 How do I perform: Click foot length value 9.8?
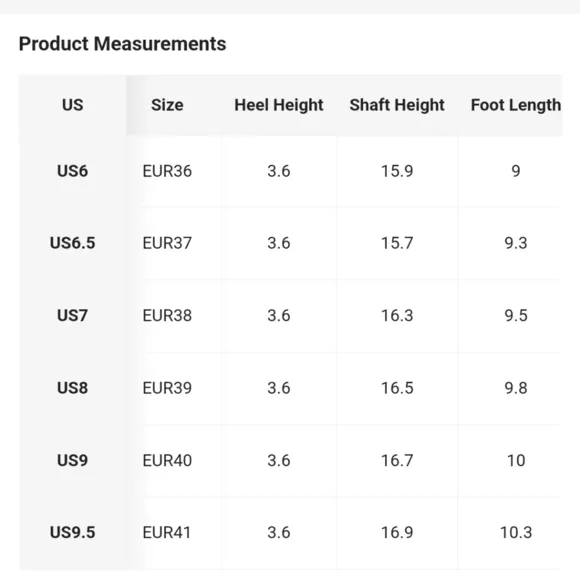point(516,388)
